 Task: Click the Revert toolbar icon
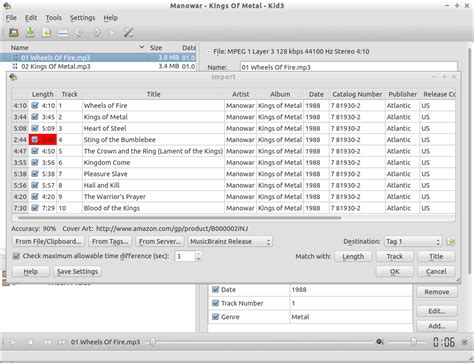click(47, 33)
